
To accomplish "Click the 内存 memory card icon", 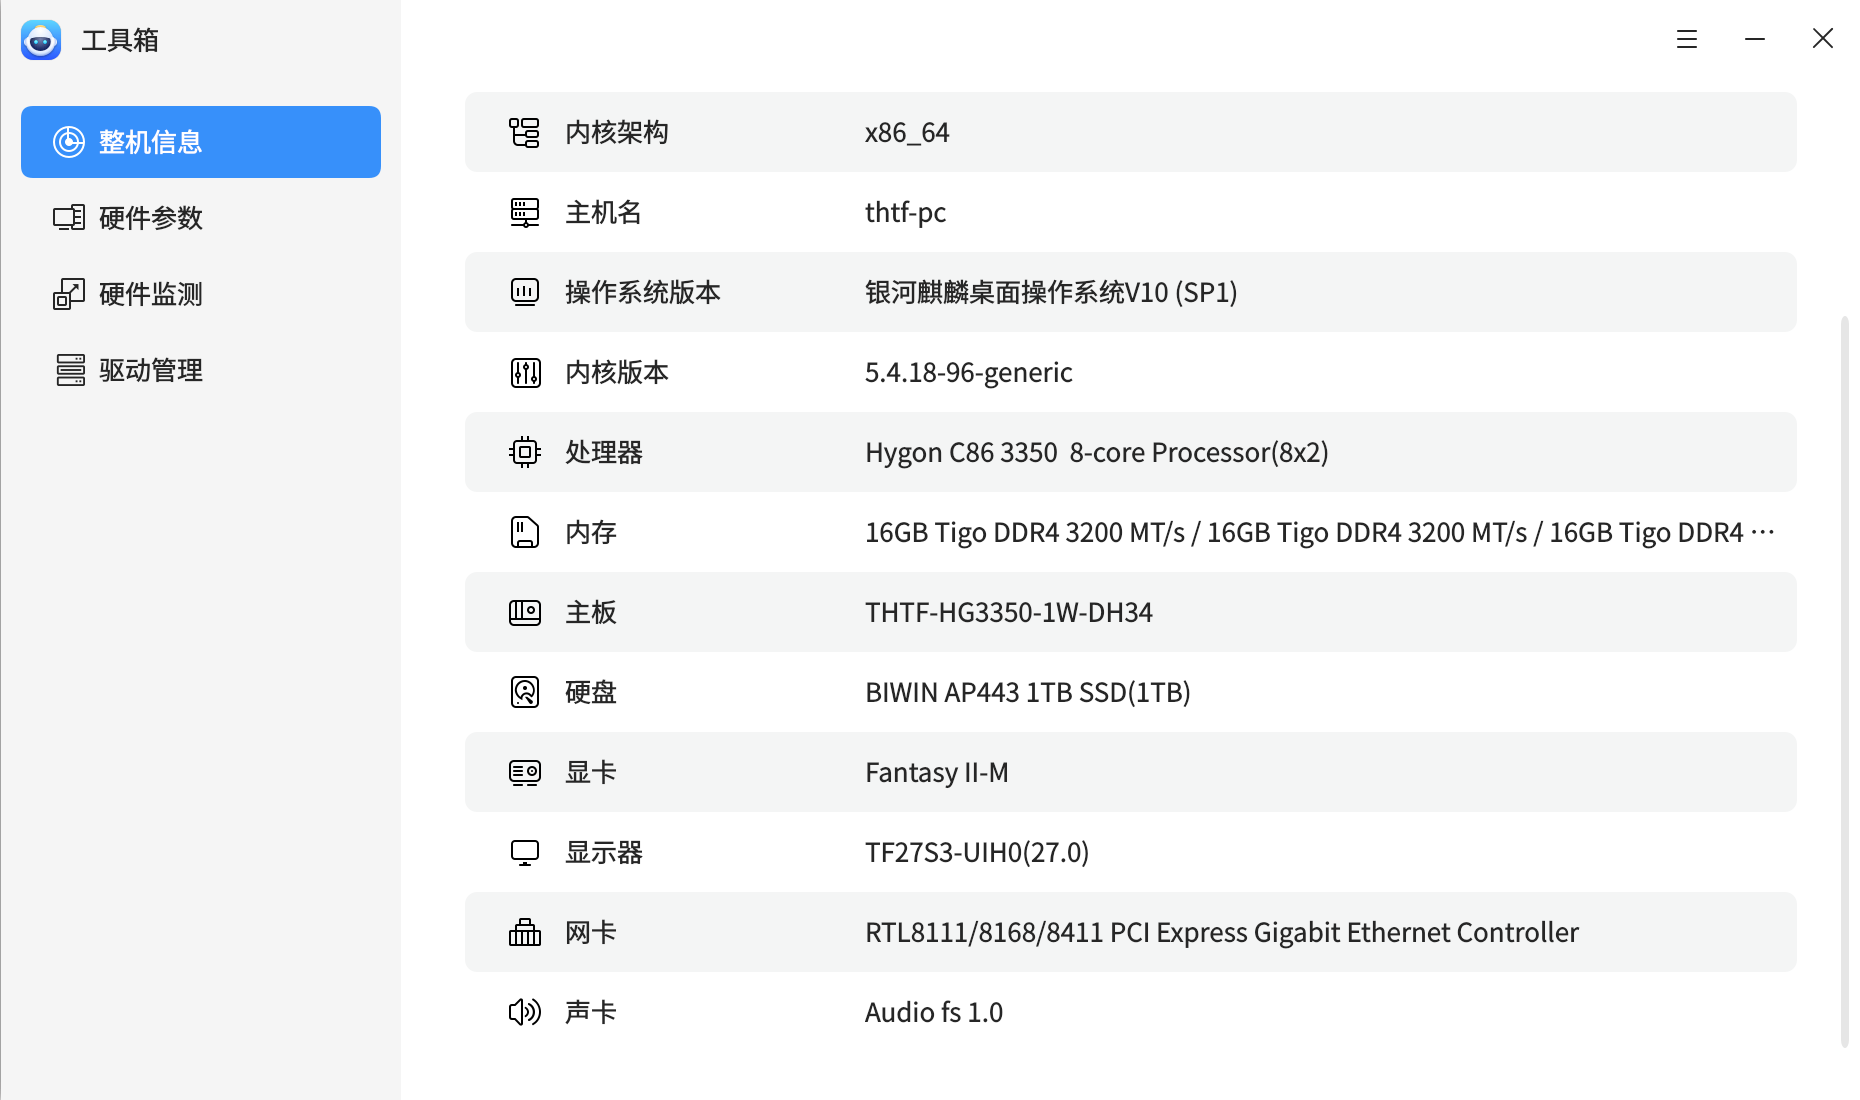I will [524, 532].
